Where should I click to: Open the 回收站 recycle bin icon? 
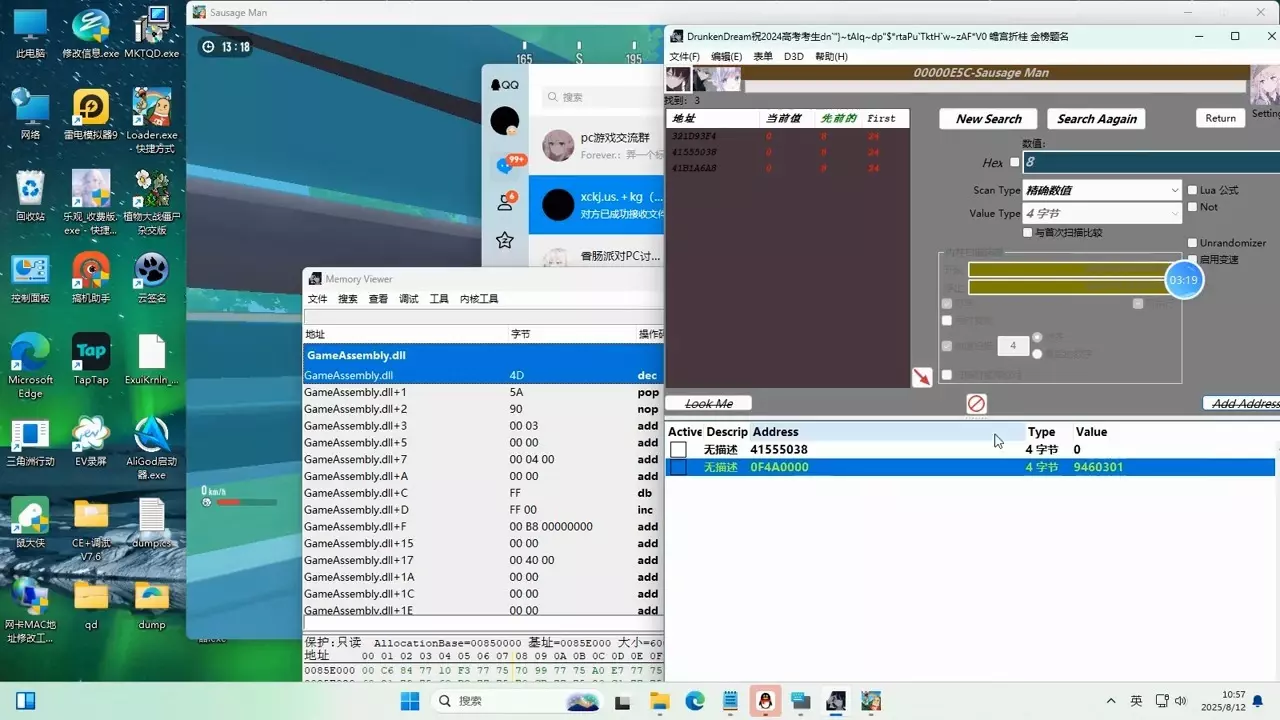tap(30, 195)
